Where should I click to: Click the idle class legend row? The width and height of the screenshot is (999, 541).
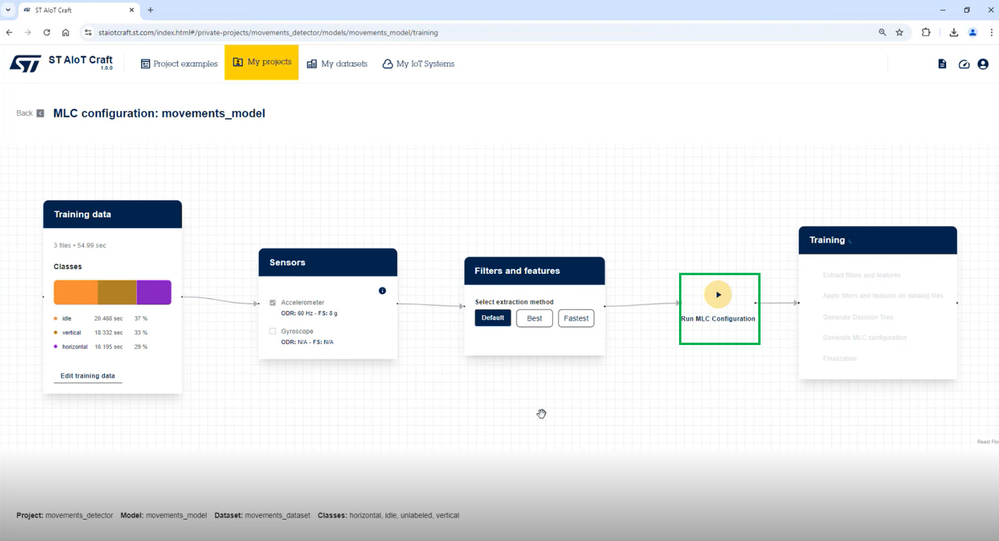click(x=101, y=319)
